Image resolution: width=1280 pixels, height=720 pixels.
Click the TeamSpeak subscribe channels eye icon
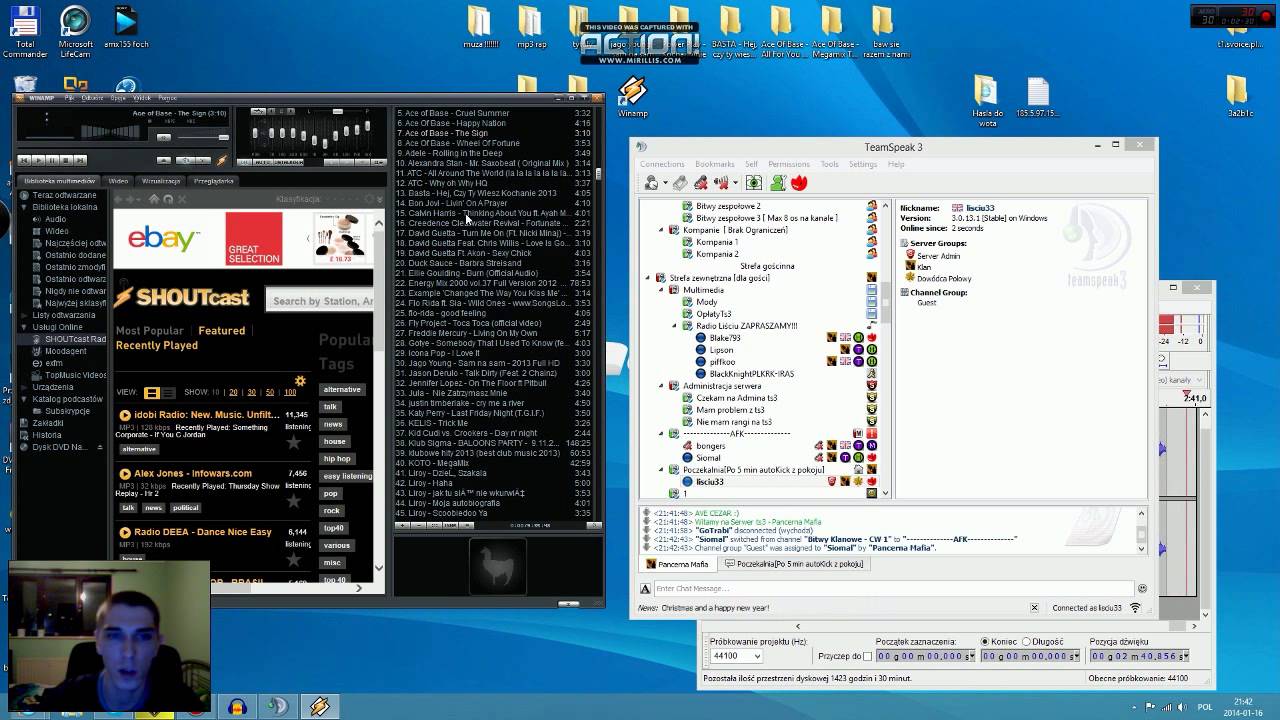(754, 183)
